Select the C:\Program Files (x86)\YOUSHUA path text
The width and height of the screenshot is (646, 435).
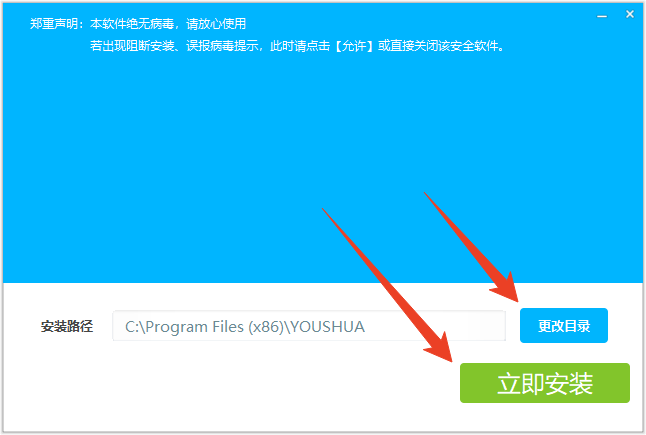pos(245,327)
